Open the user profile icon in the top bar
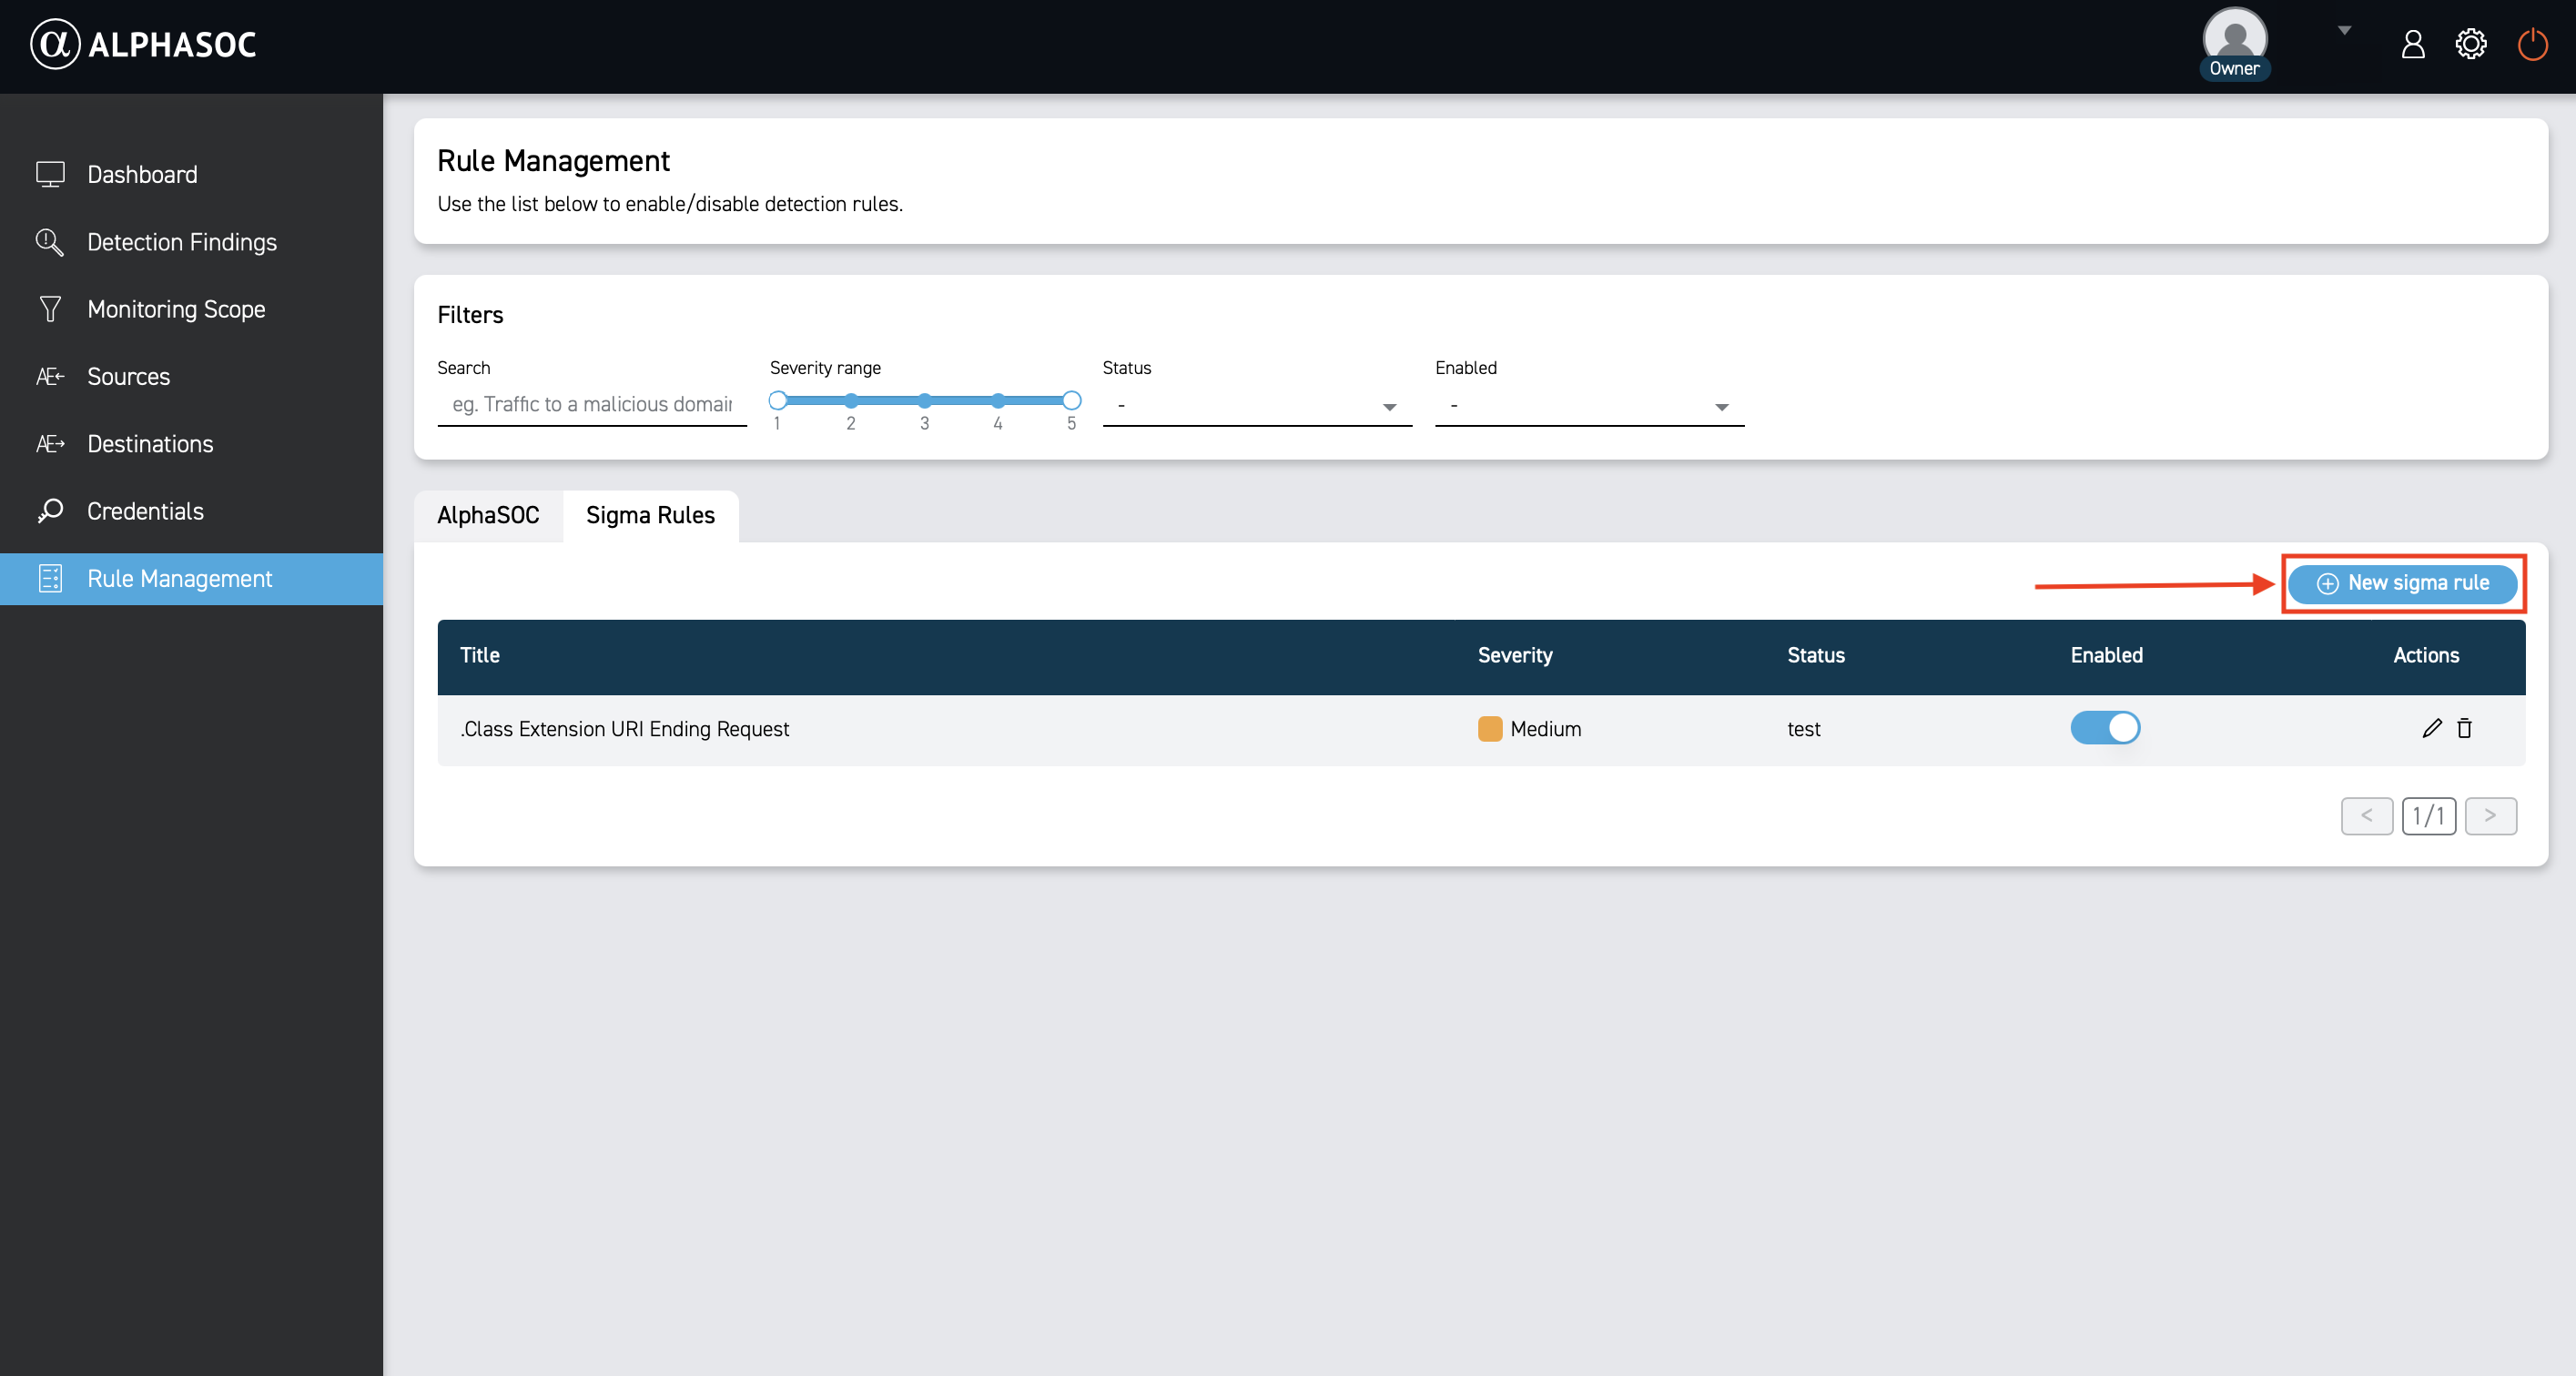Viewport: 2576px width, 1376px height. tap(2412, 44)
